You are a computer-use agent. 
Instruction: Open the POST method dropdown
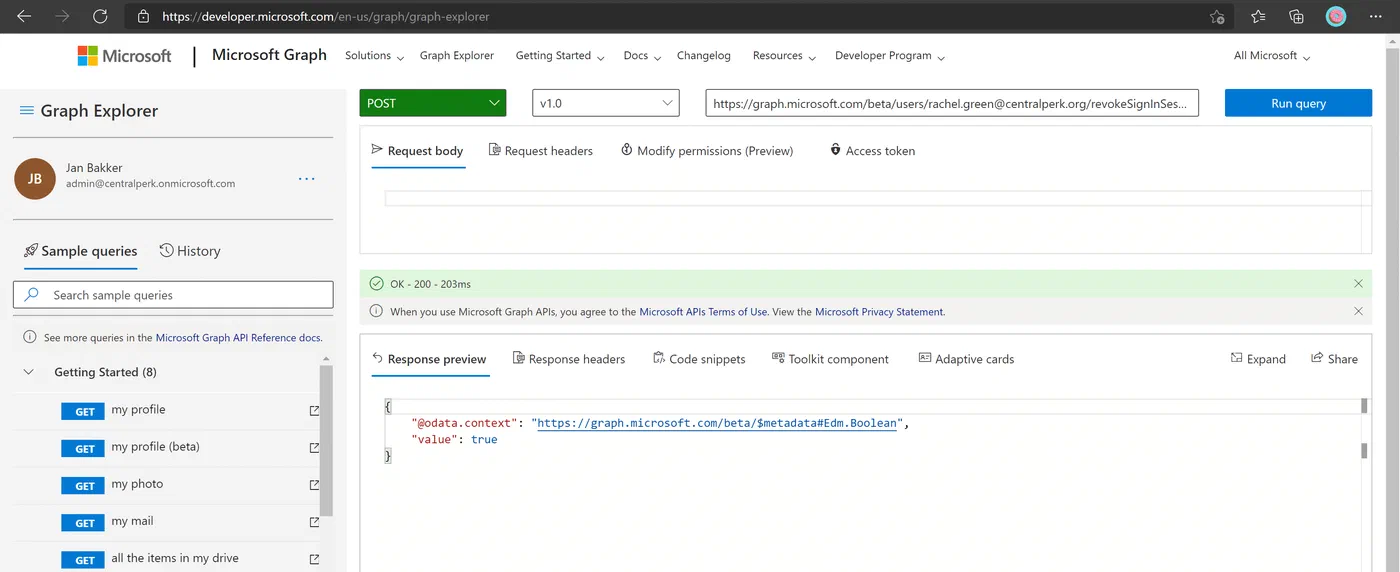coord(433,103)
